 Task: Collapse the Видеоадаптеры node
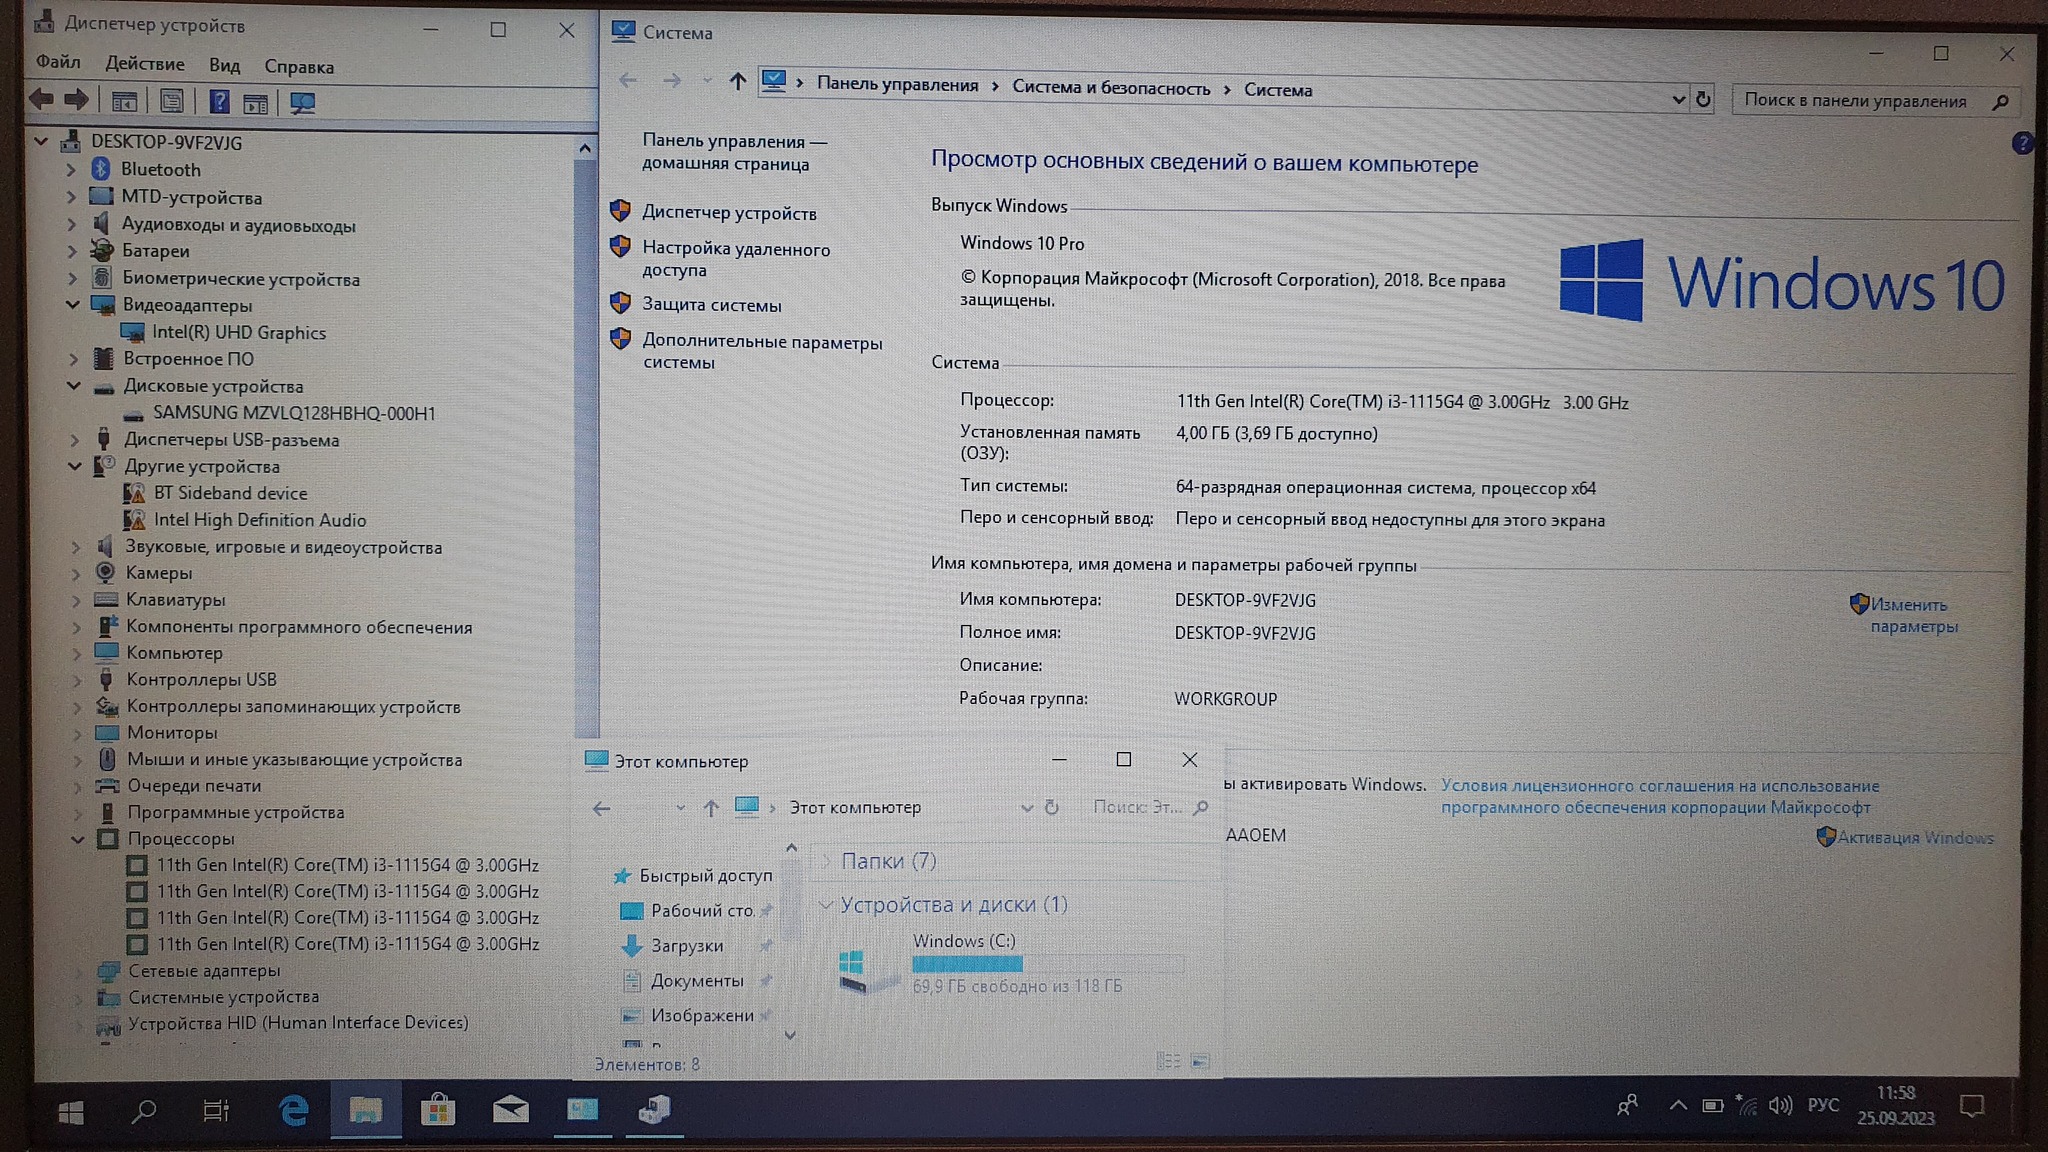pos(73,305)
